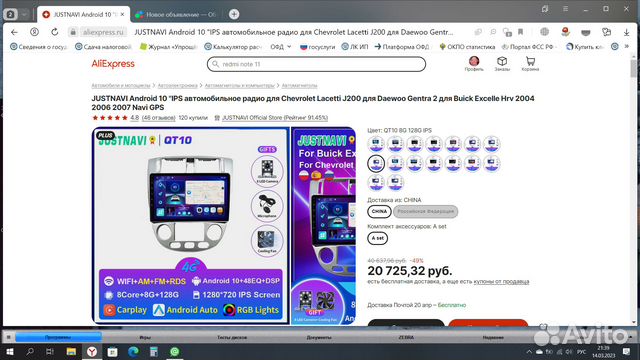Show more bookmarks with the » chevron
Viewport: 640px width, 360px height.
point(627,47)
